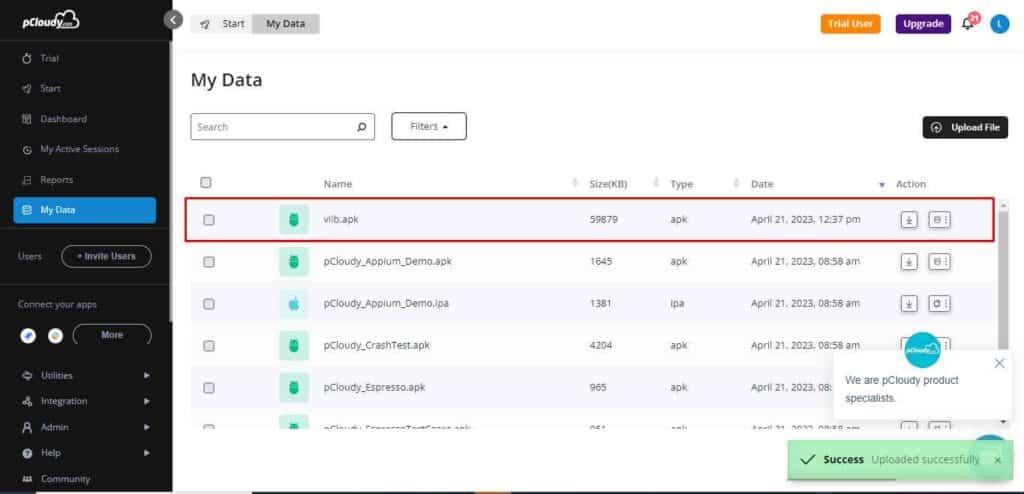Open the notifications bell

[968, 24]
